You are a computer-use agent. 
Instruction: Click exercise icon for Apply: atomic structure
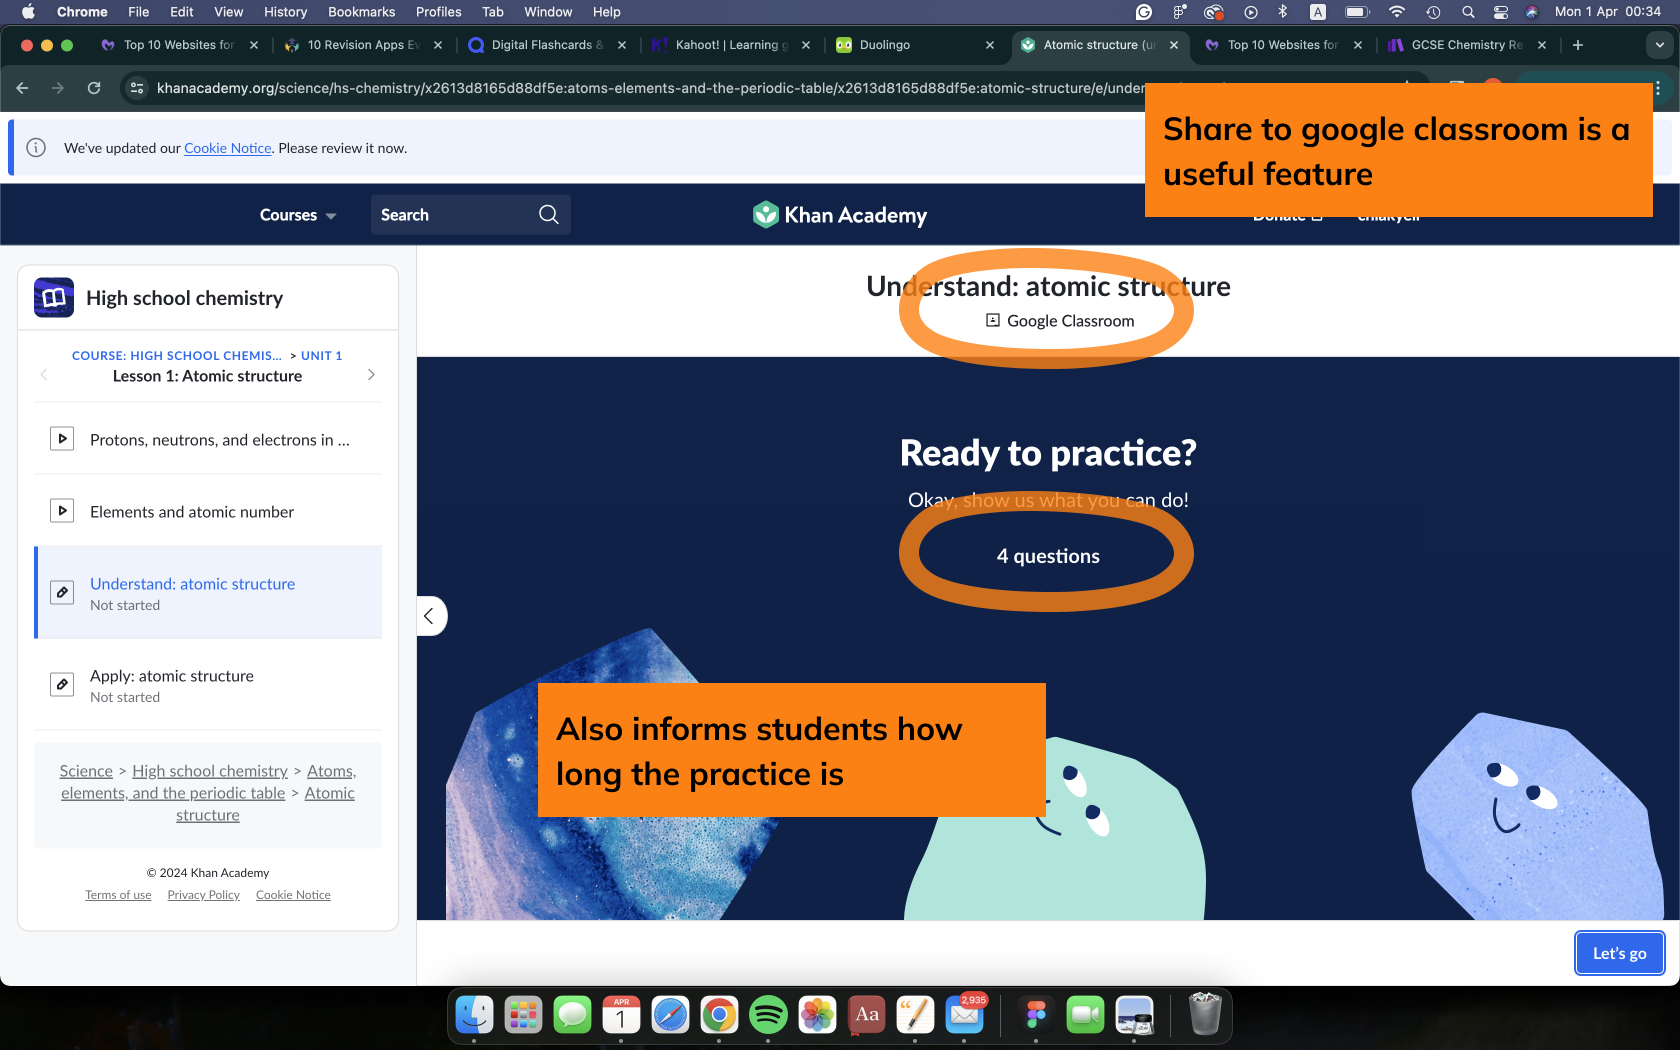pos(62,684)
